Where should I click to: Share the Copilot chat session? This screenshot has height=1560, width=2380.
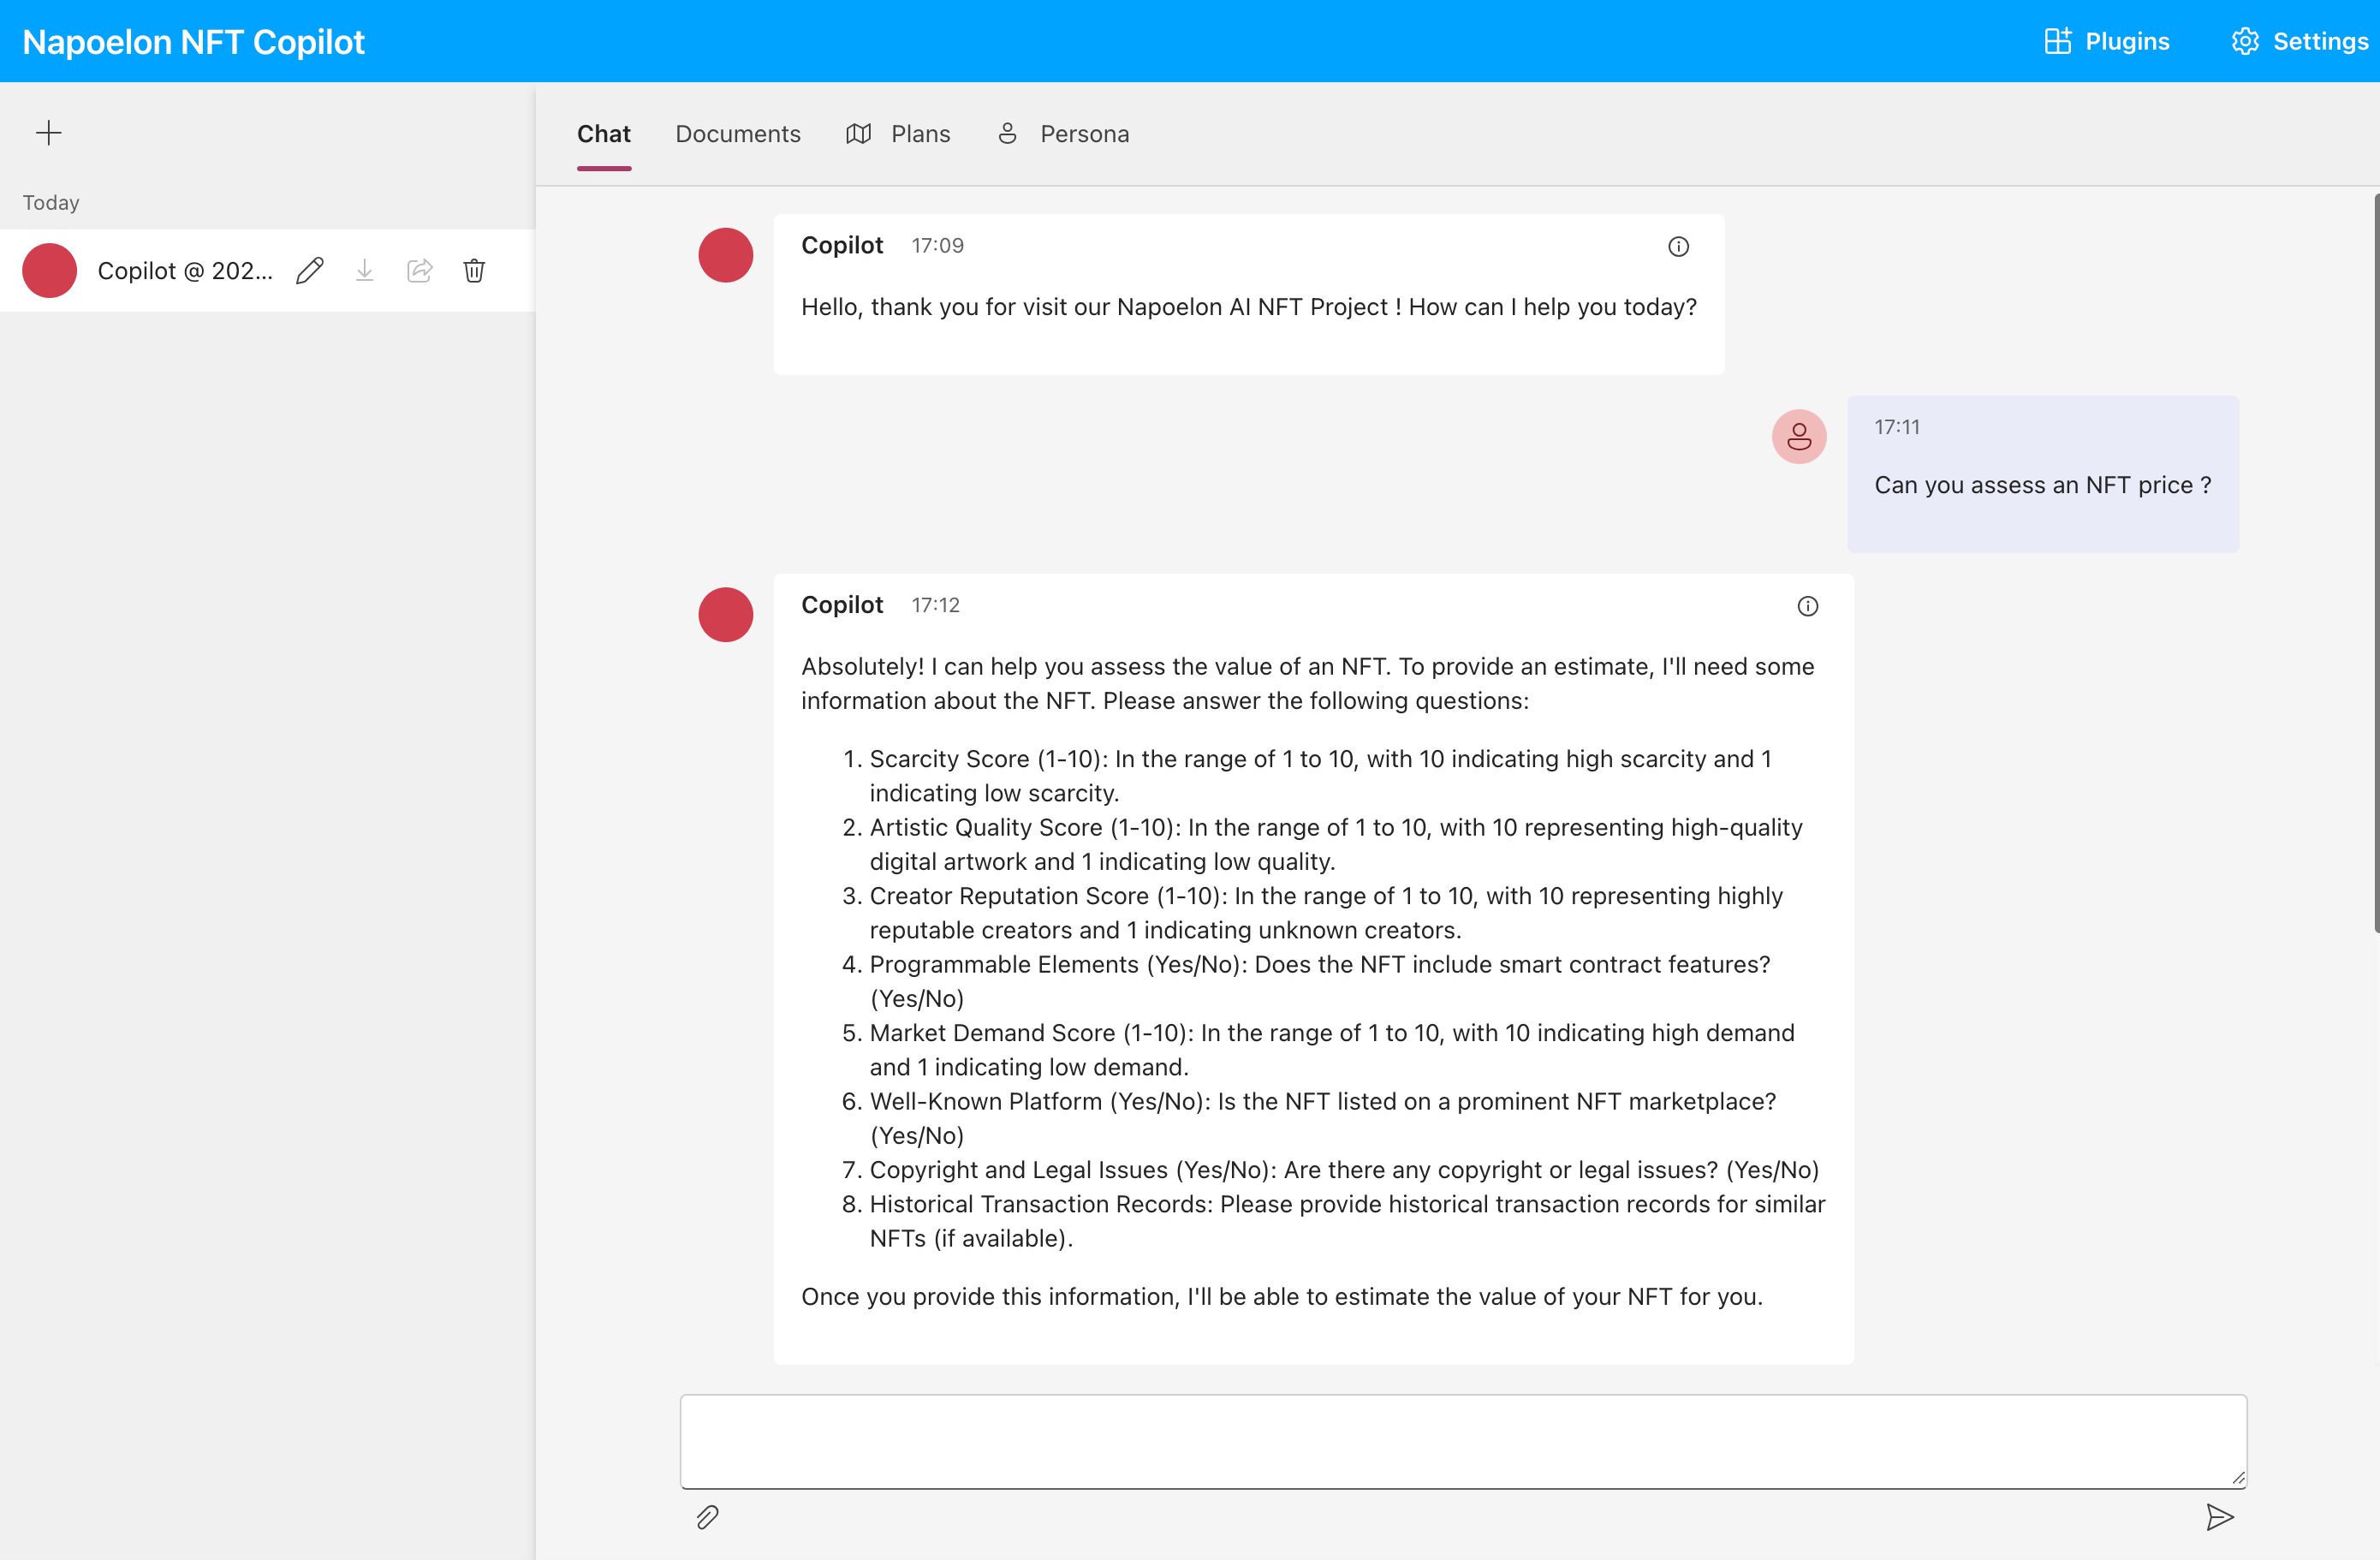pyautogui.click(x=420, y=271)
